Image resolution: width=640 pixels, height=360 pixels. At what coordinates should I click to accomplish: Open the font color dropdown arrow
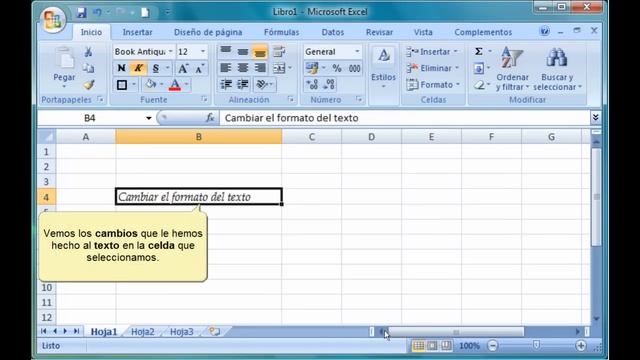pyautogui.click(x=187, y=85)
